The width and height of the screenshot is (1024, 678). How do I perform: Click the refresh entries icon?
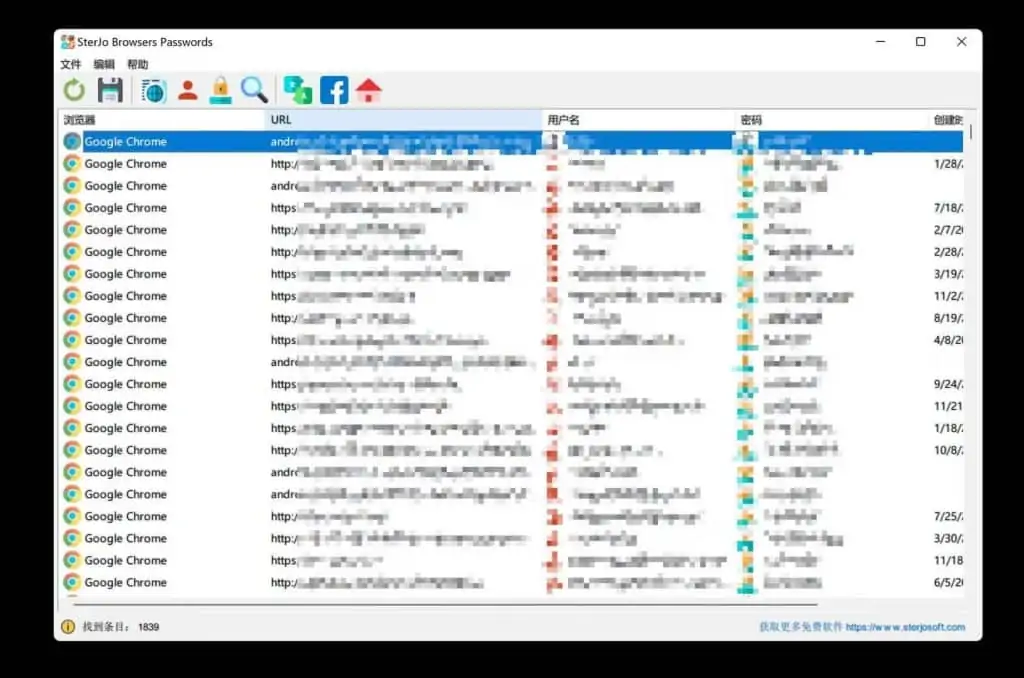click(x=73, y=90)
